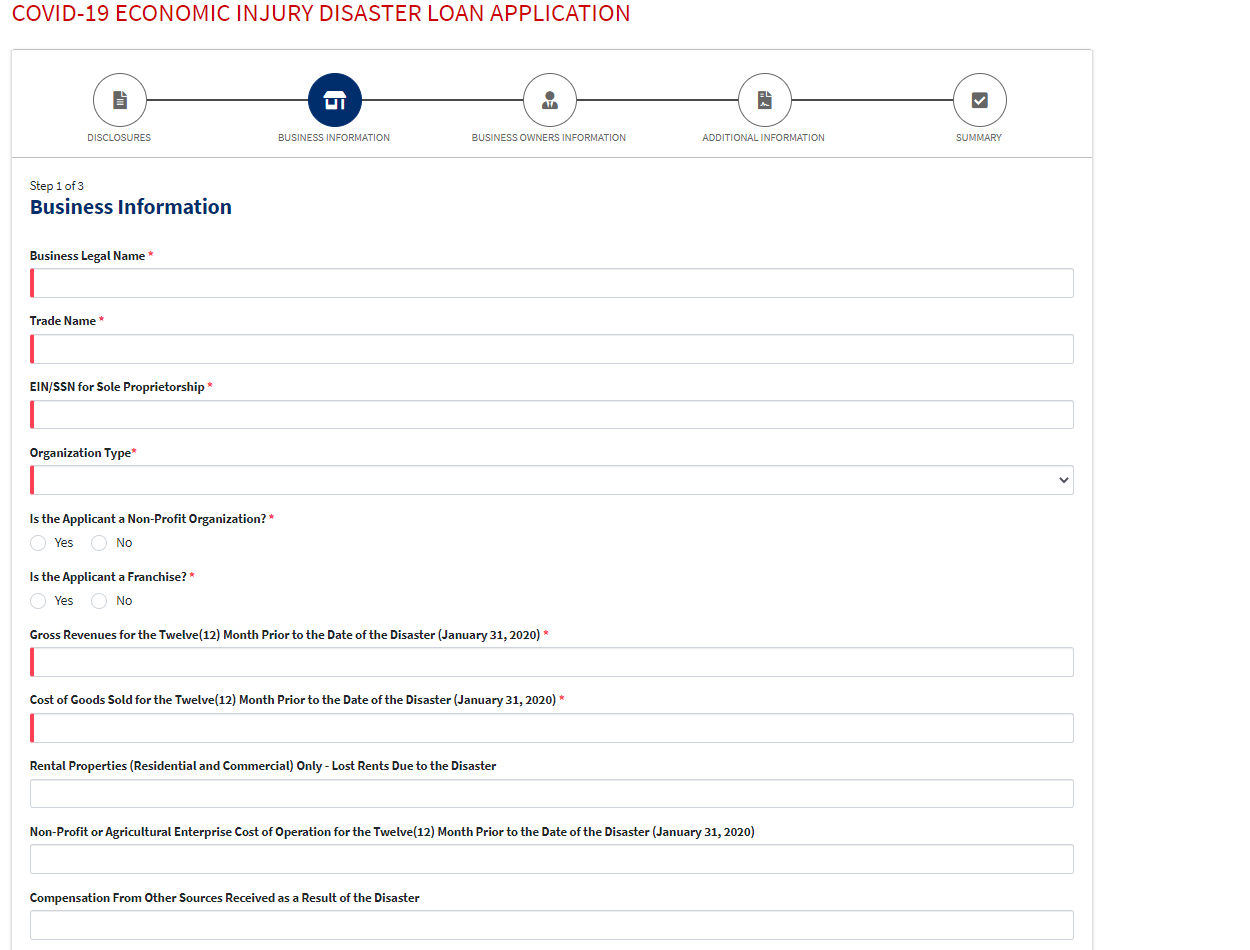Click the Business Legal Name field

click(552, 283)
